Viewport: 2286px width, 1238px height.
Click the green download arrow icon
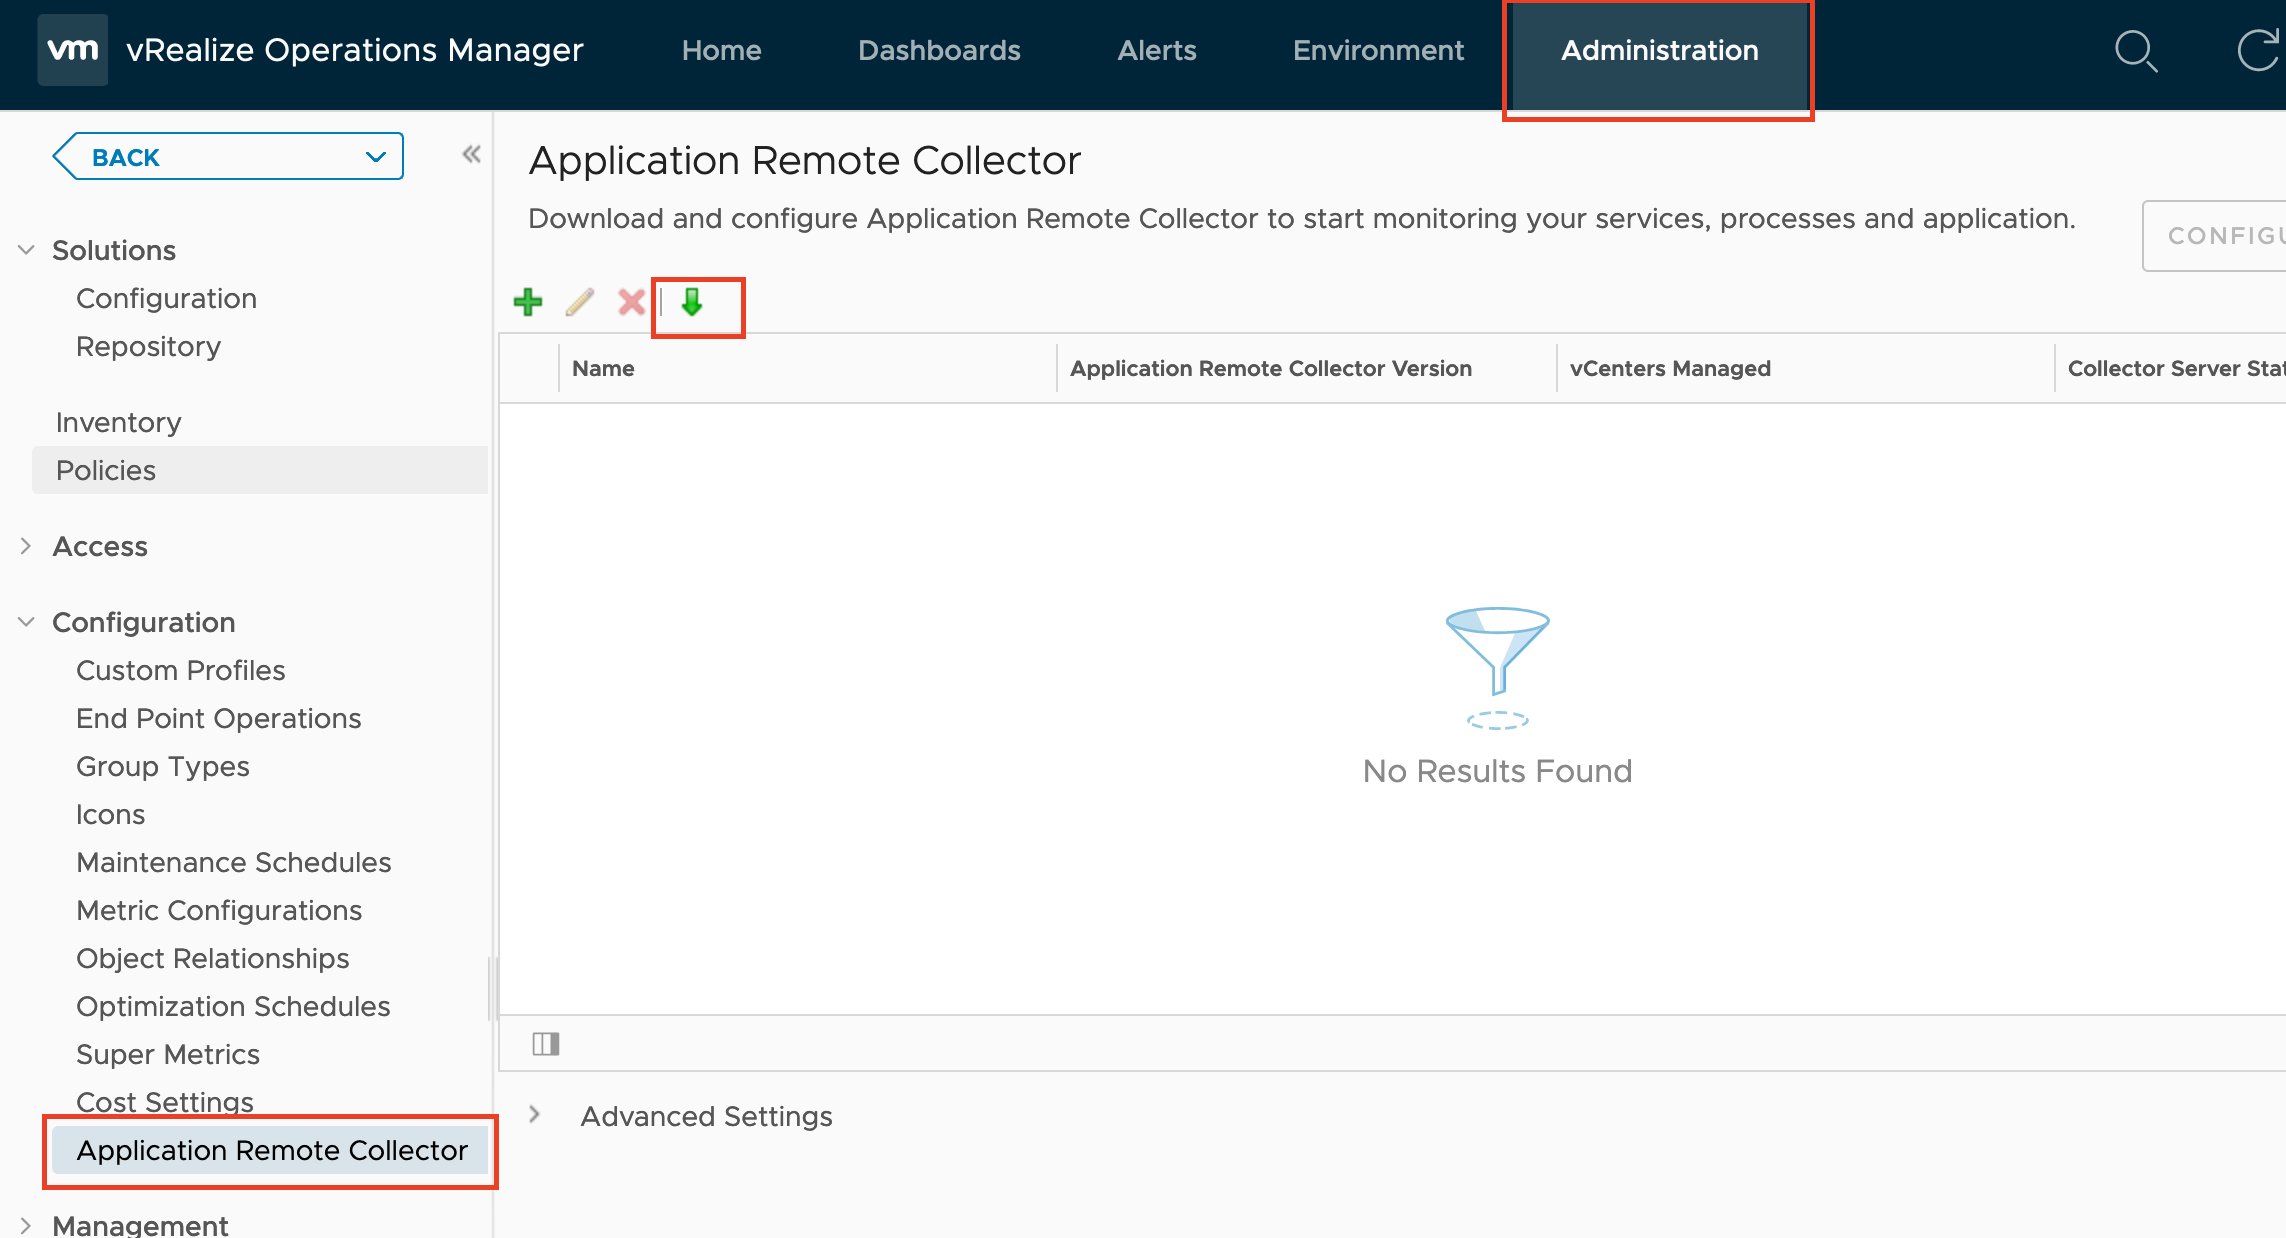pos(692,302)
